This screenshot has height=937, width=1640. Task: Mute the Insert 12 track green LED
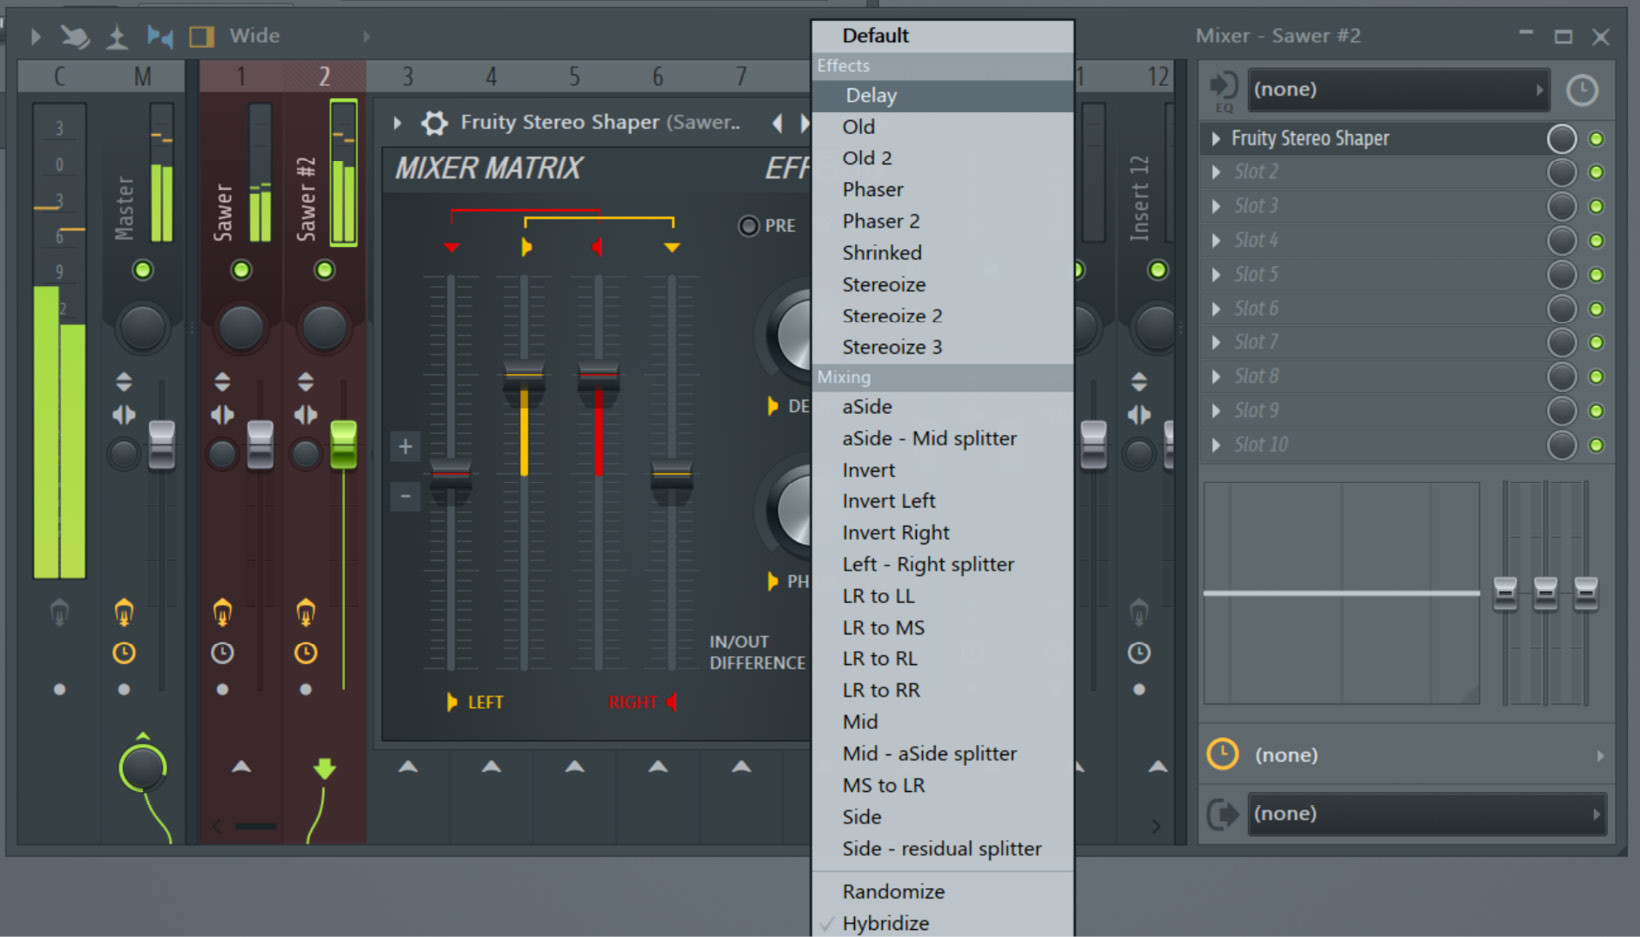1157,270
